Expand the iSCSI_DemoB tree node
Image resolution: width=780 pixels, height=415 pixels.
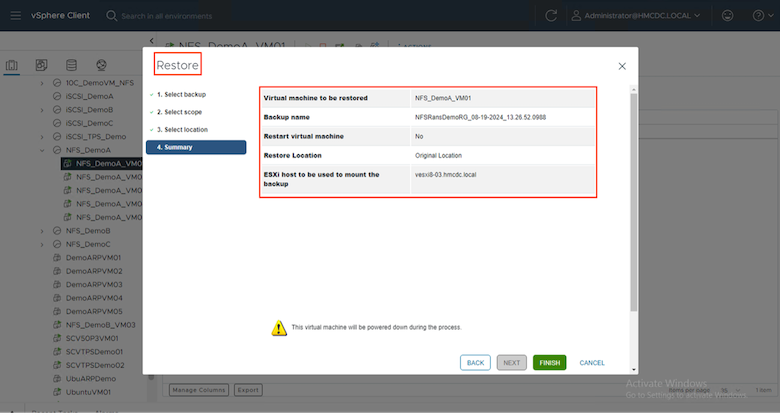[x=42, y=110]
